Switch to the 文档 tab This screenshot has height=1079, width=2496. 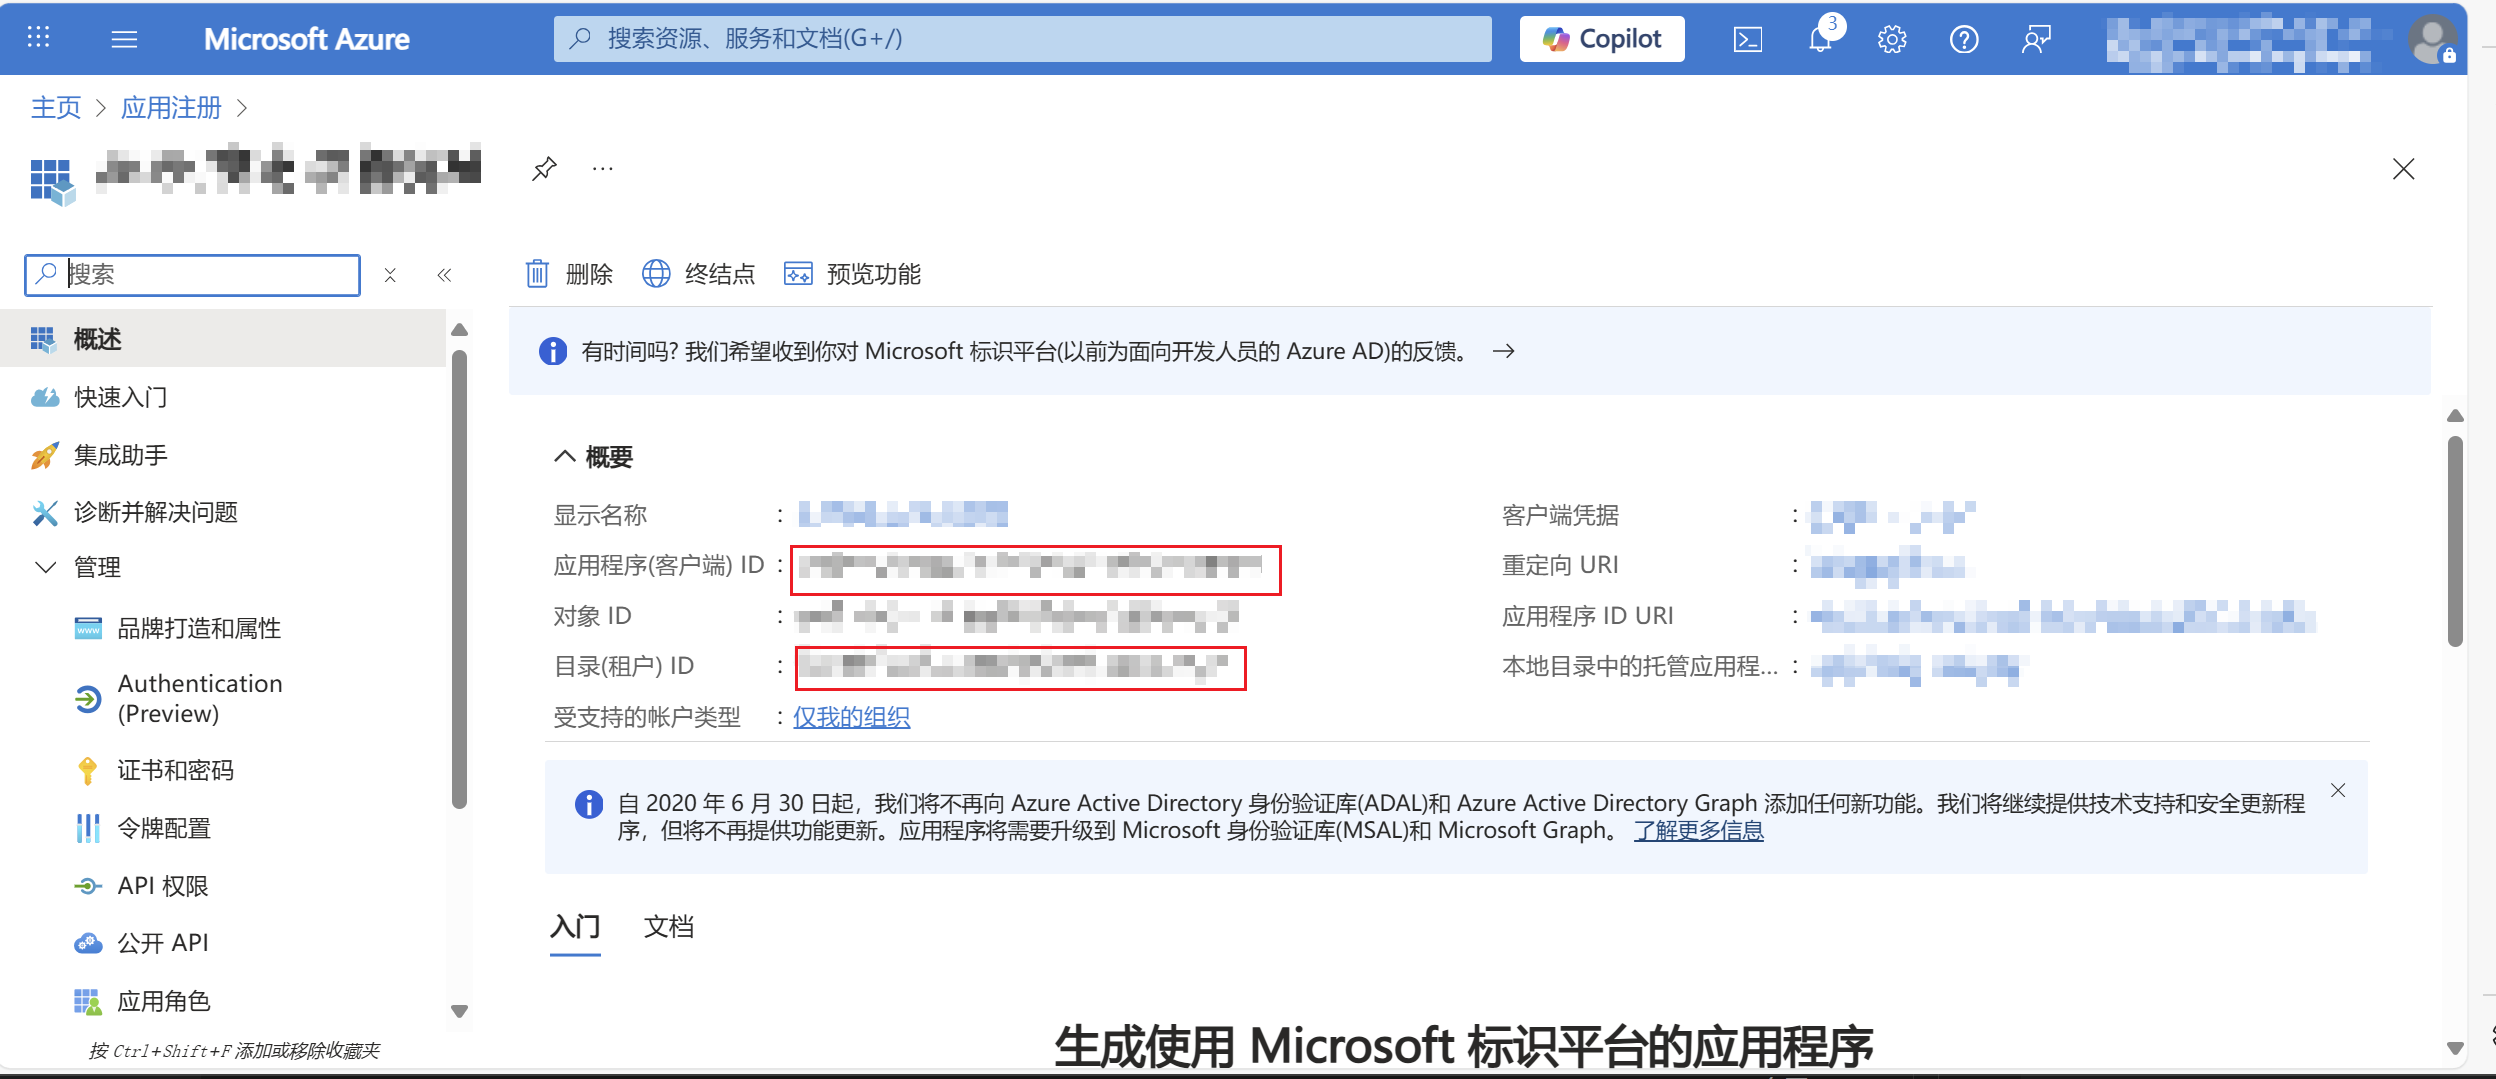point(668,927)
